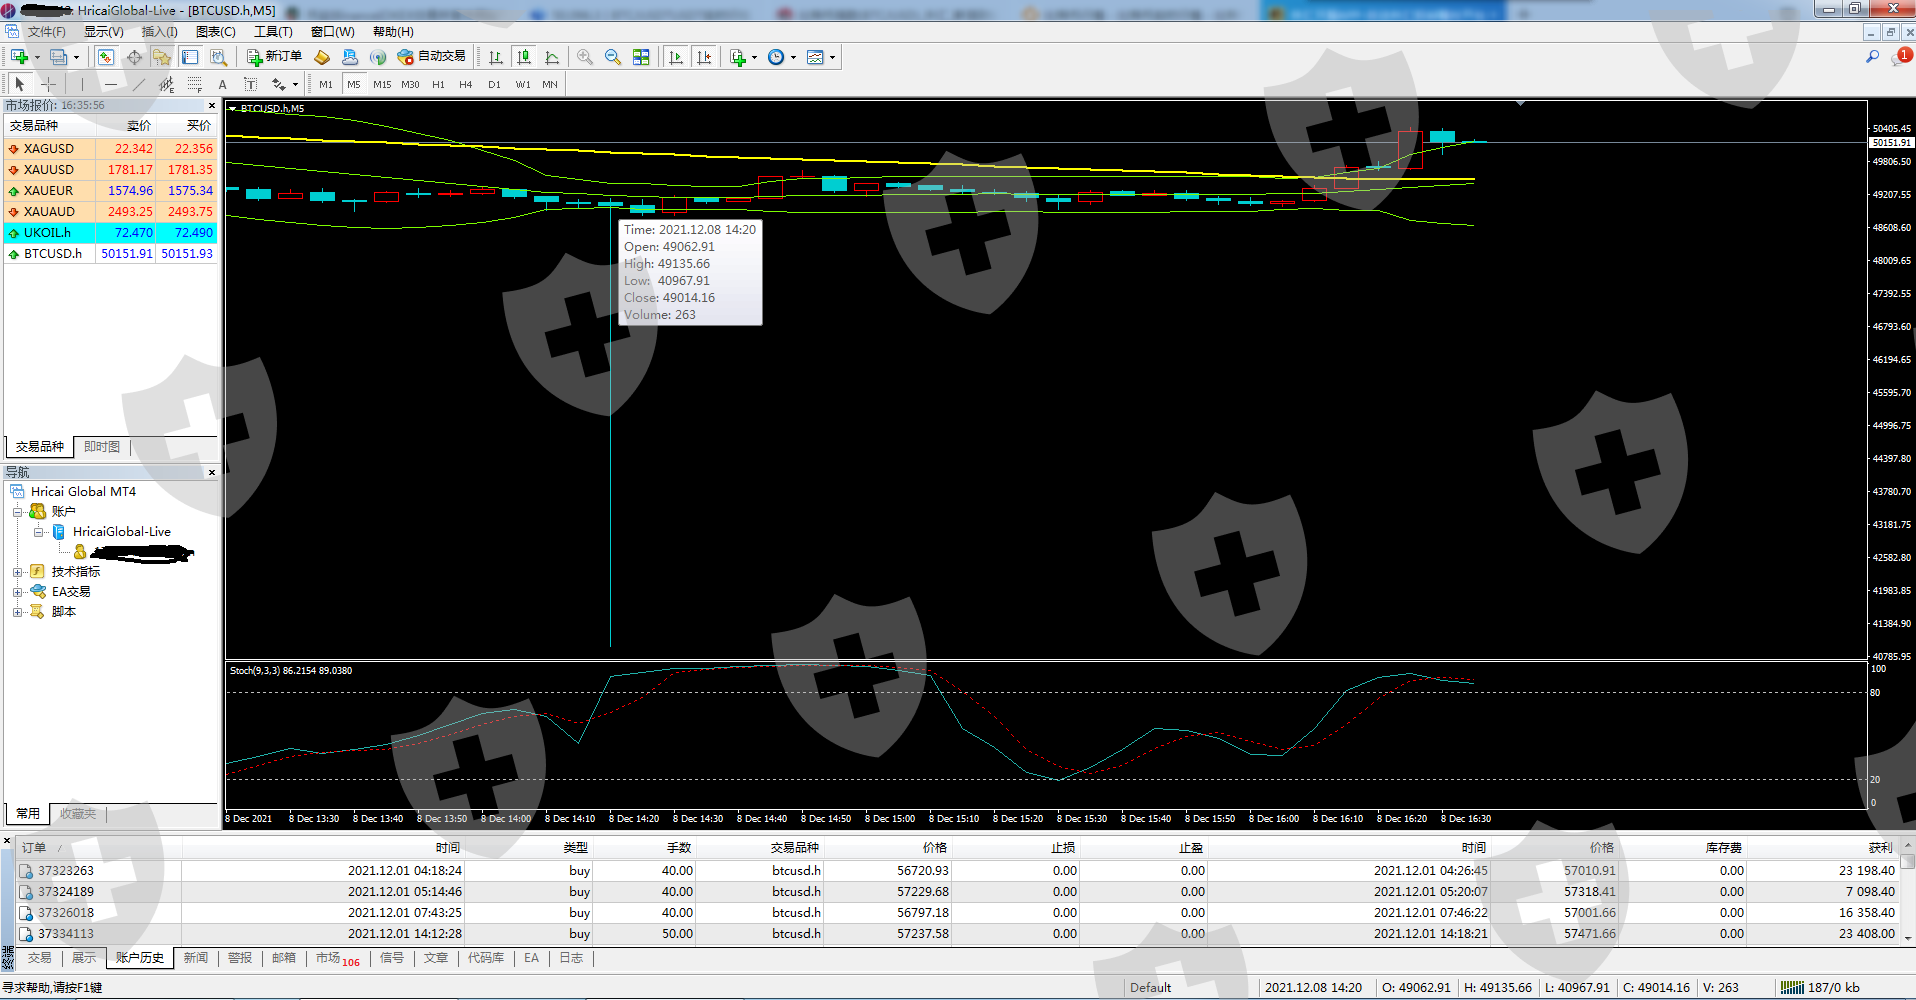The height and width of the screenshot is (1000, 1916).
Task: Expand the EA交易 tree node
Action: coord(17,592)
